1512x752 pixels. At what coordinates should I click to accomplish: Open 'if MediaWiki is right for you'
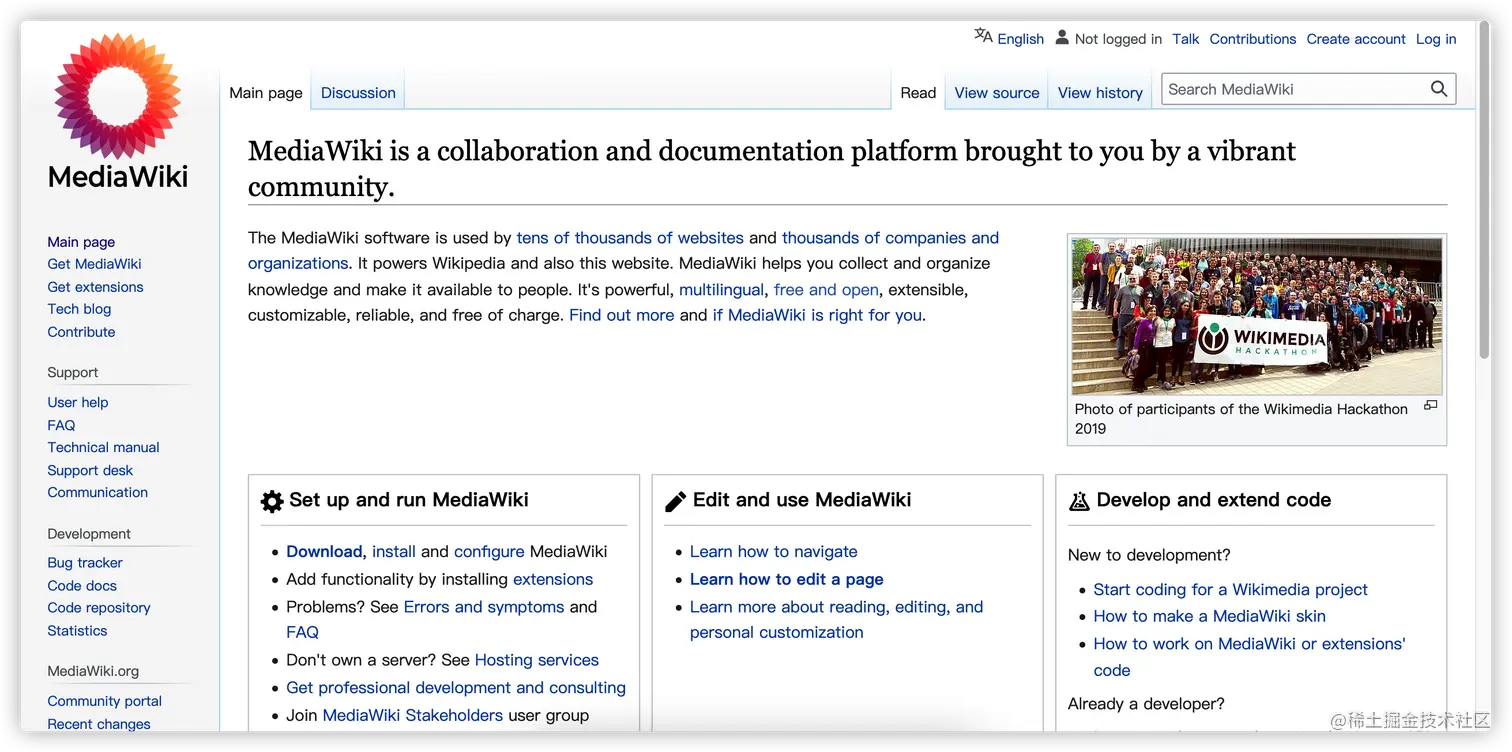(817, 315)
